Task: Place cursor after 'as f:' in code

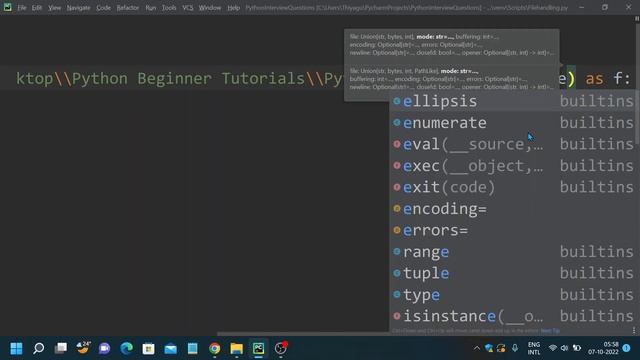Action: (x=632, y=78)
